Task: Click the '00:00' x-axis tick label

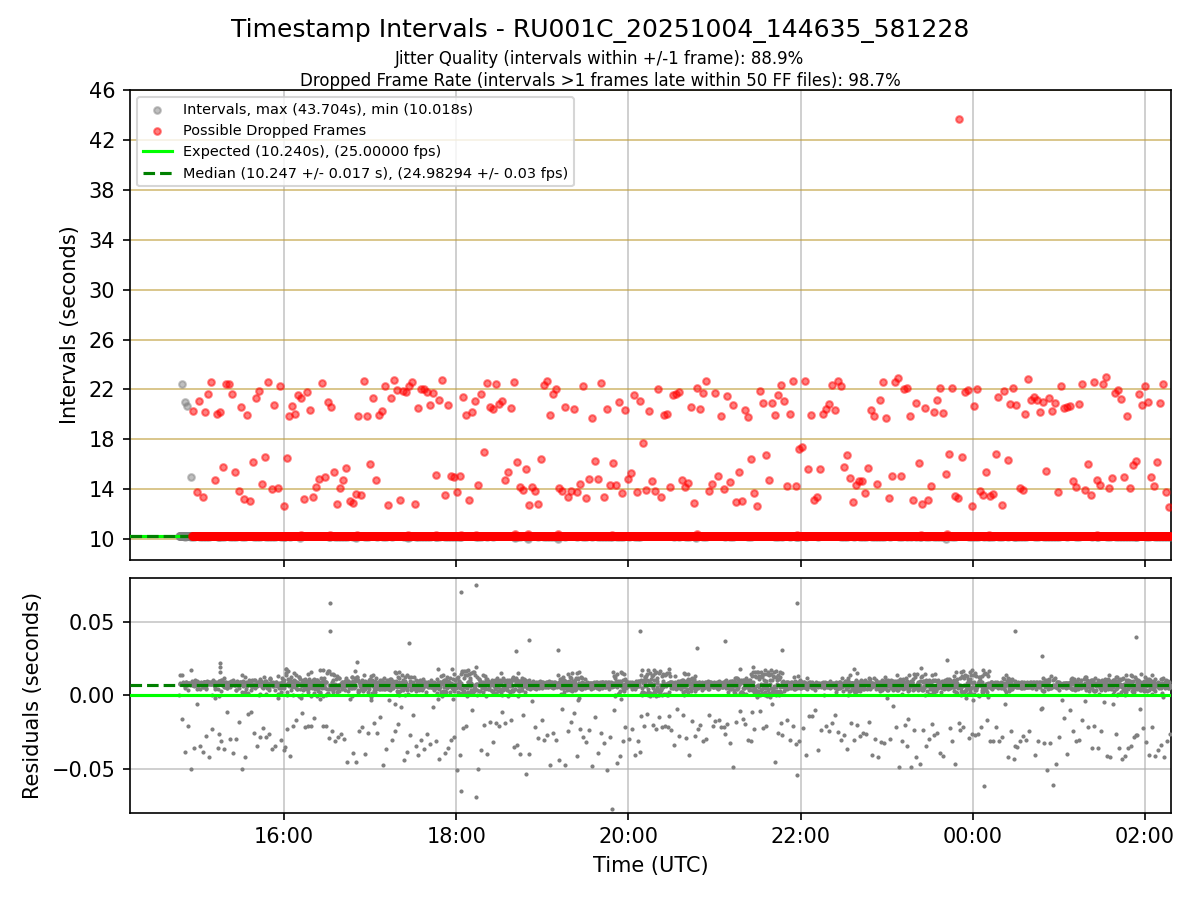Action: pyautogui.click(x=972, y=835)
